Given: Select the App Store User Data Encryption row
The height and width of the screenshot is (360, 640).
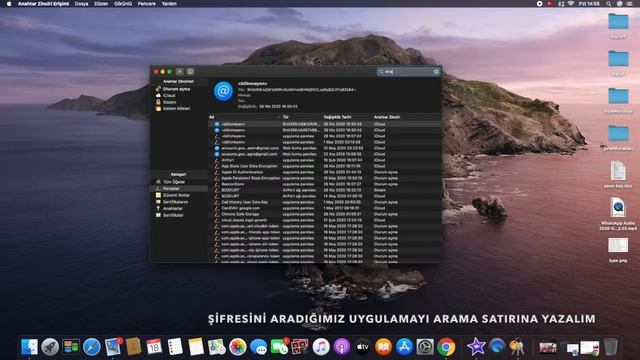Looking at the screenshot, I should [x=324, y=166].
